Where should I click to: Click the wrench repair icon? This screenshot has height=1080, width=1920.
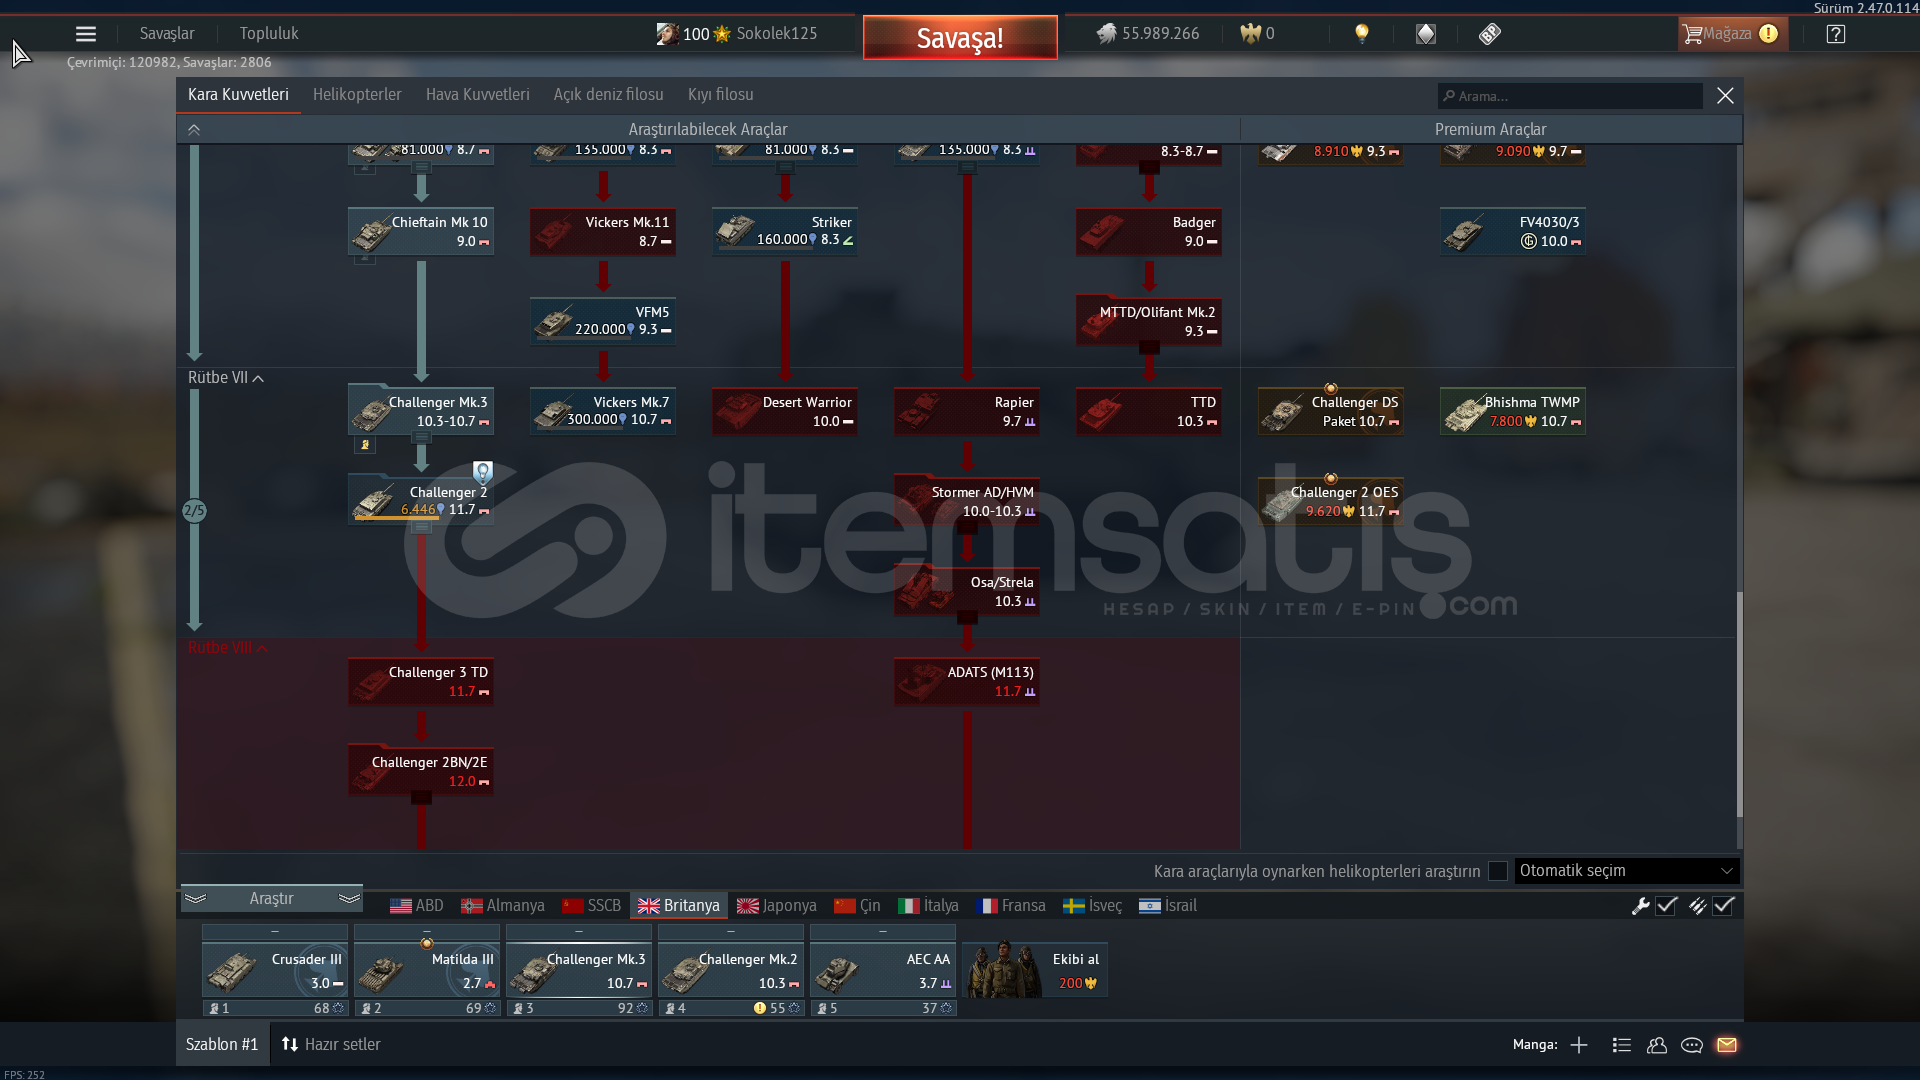[x=1640, y=906]
